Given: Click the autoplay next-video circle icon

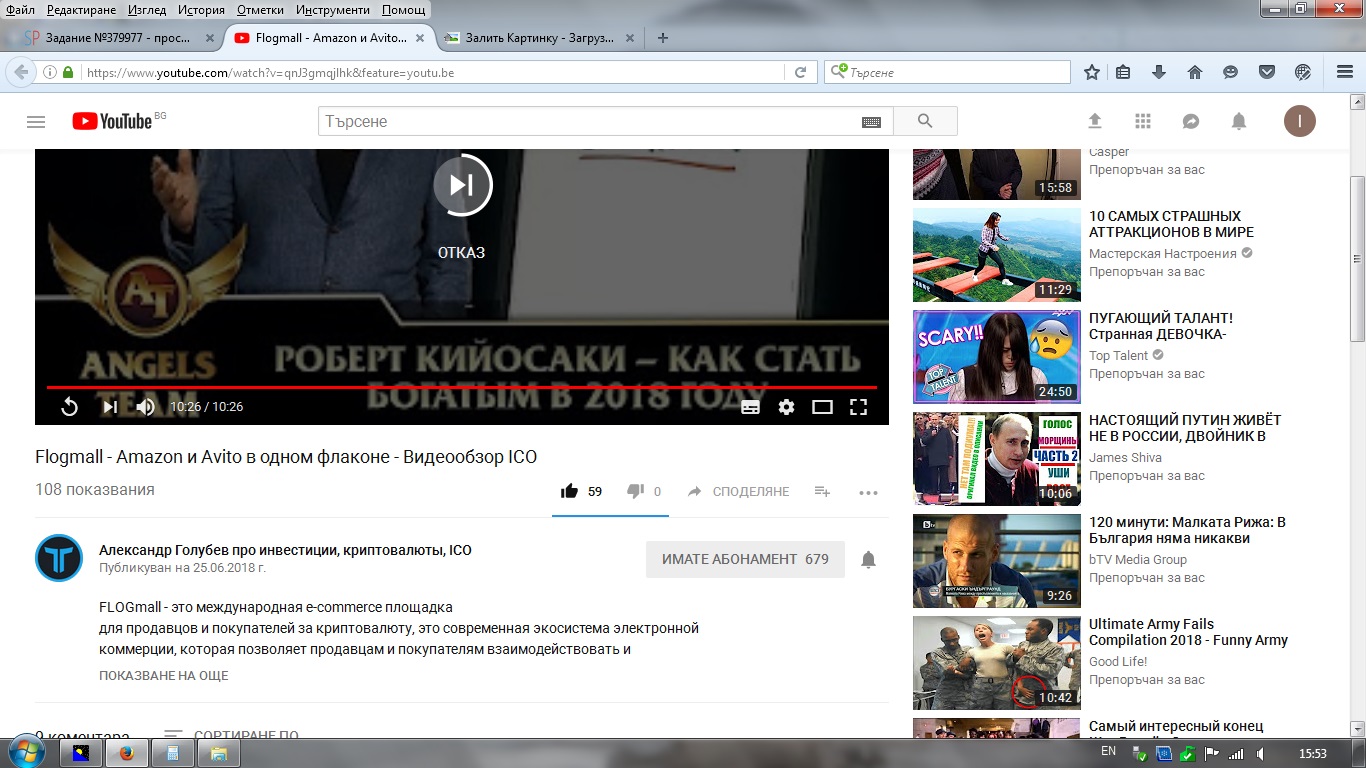Looking at the screenshot, I should 462,184.
